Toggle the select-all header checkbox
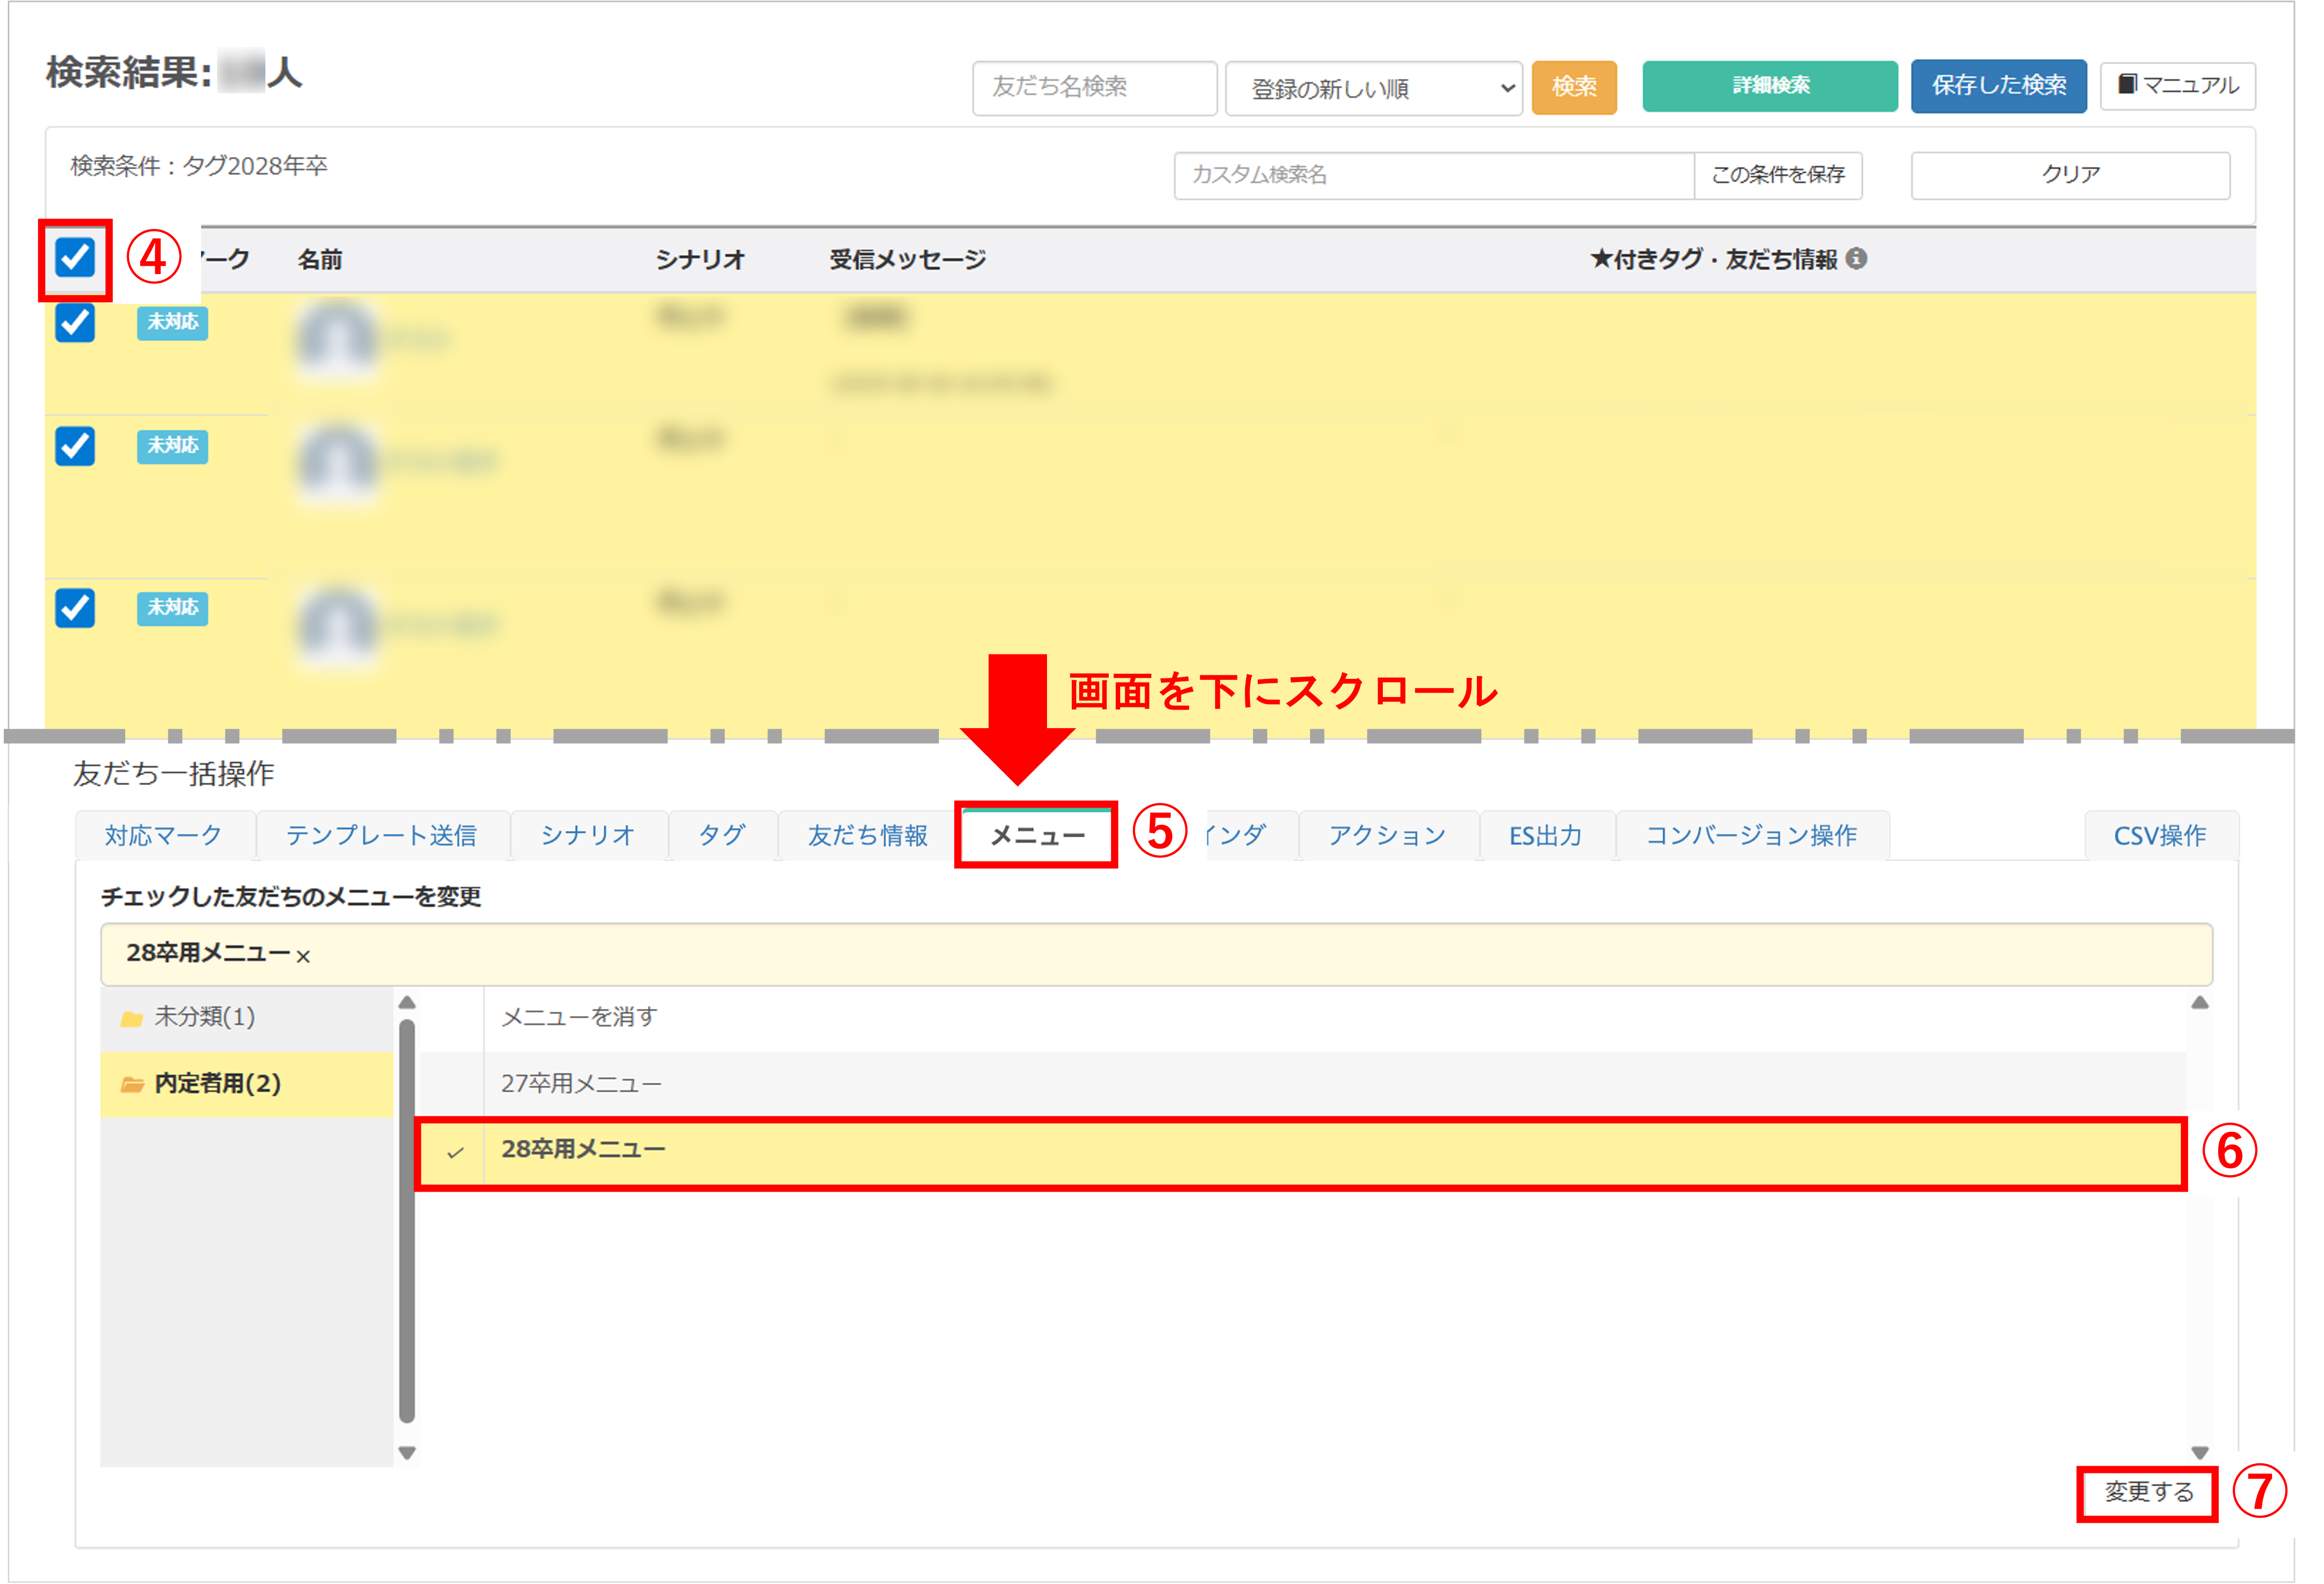This screenshot has height=1584, width=2324. coord(75,258)
